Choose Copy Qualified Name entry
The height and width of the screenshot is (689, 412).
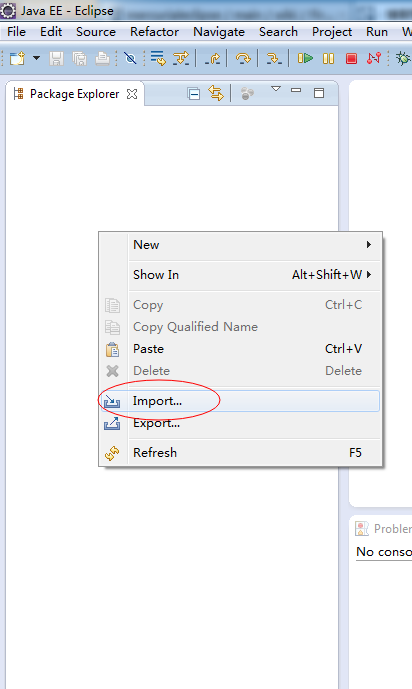(x=240, y=327)
